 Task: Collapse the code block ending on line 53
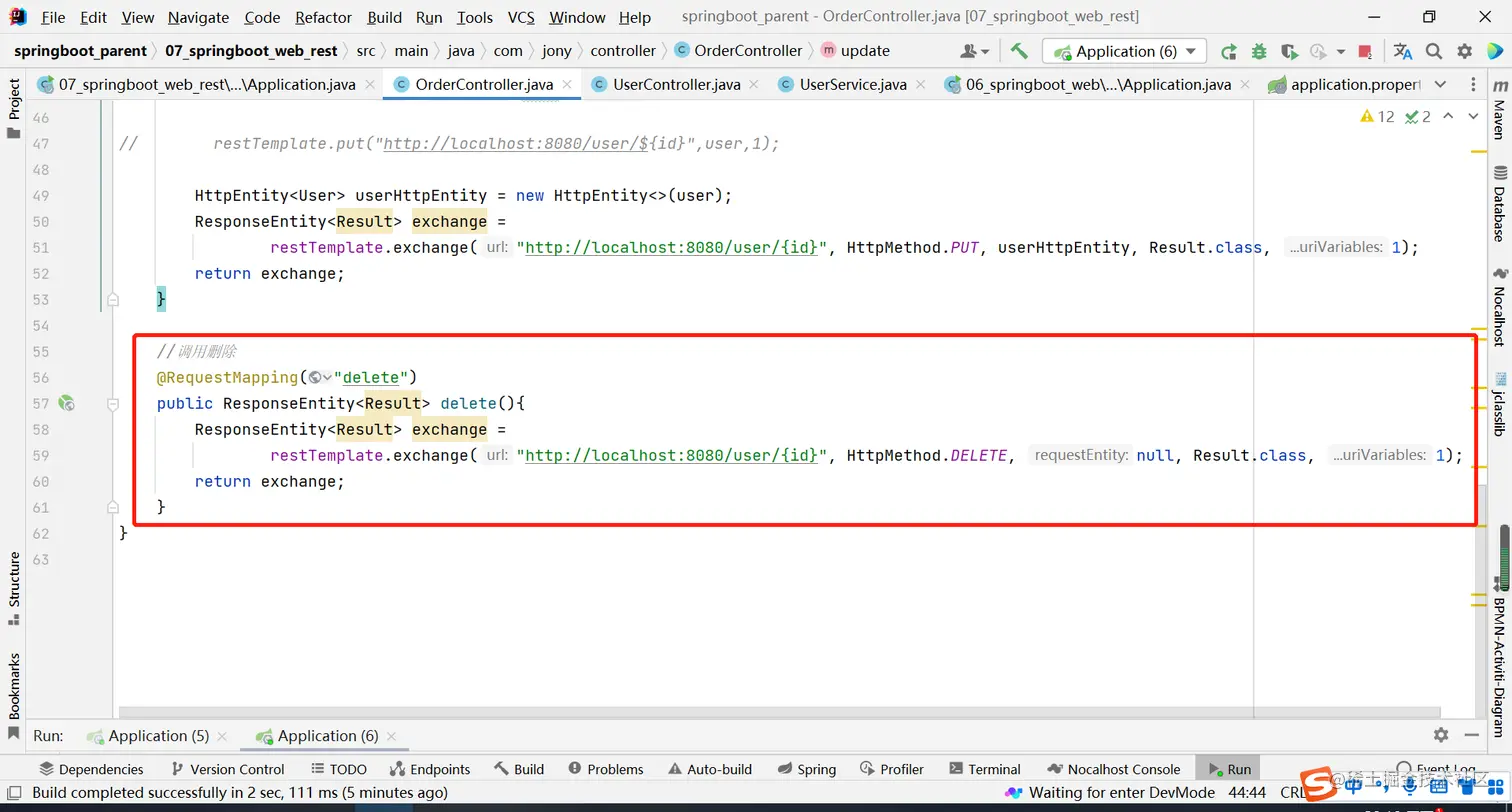(x=113, y=299)
